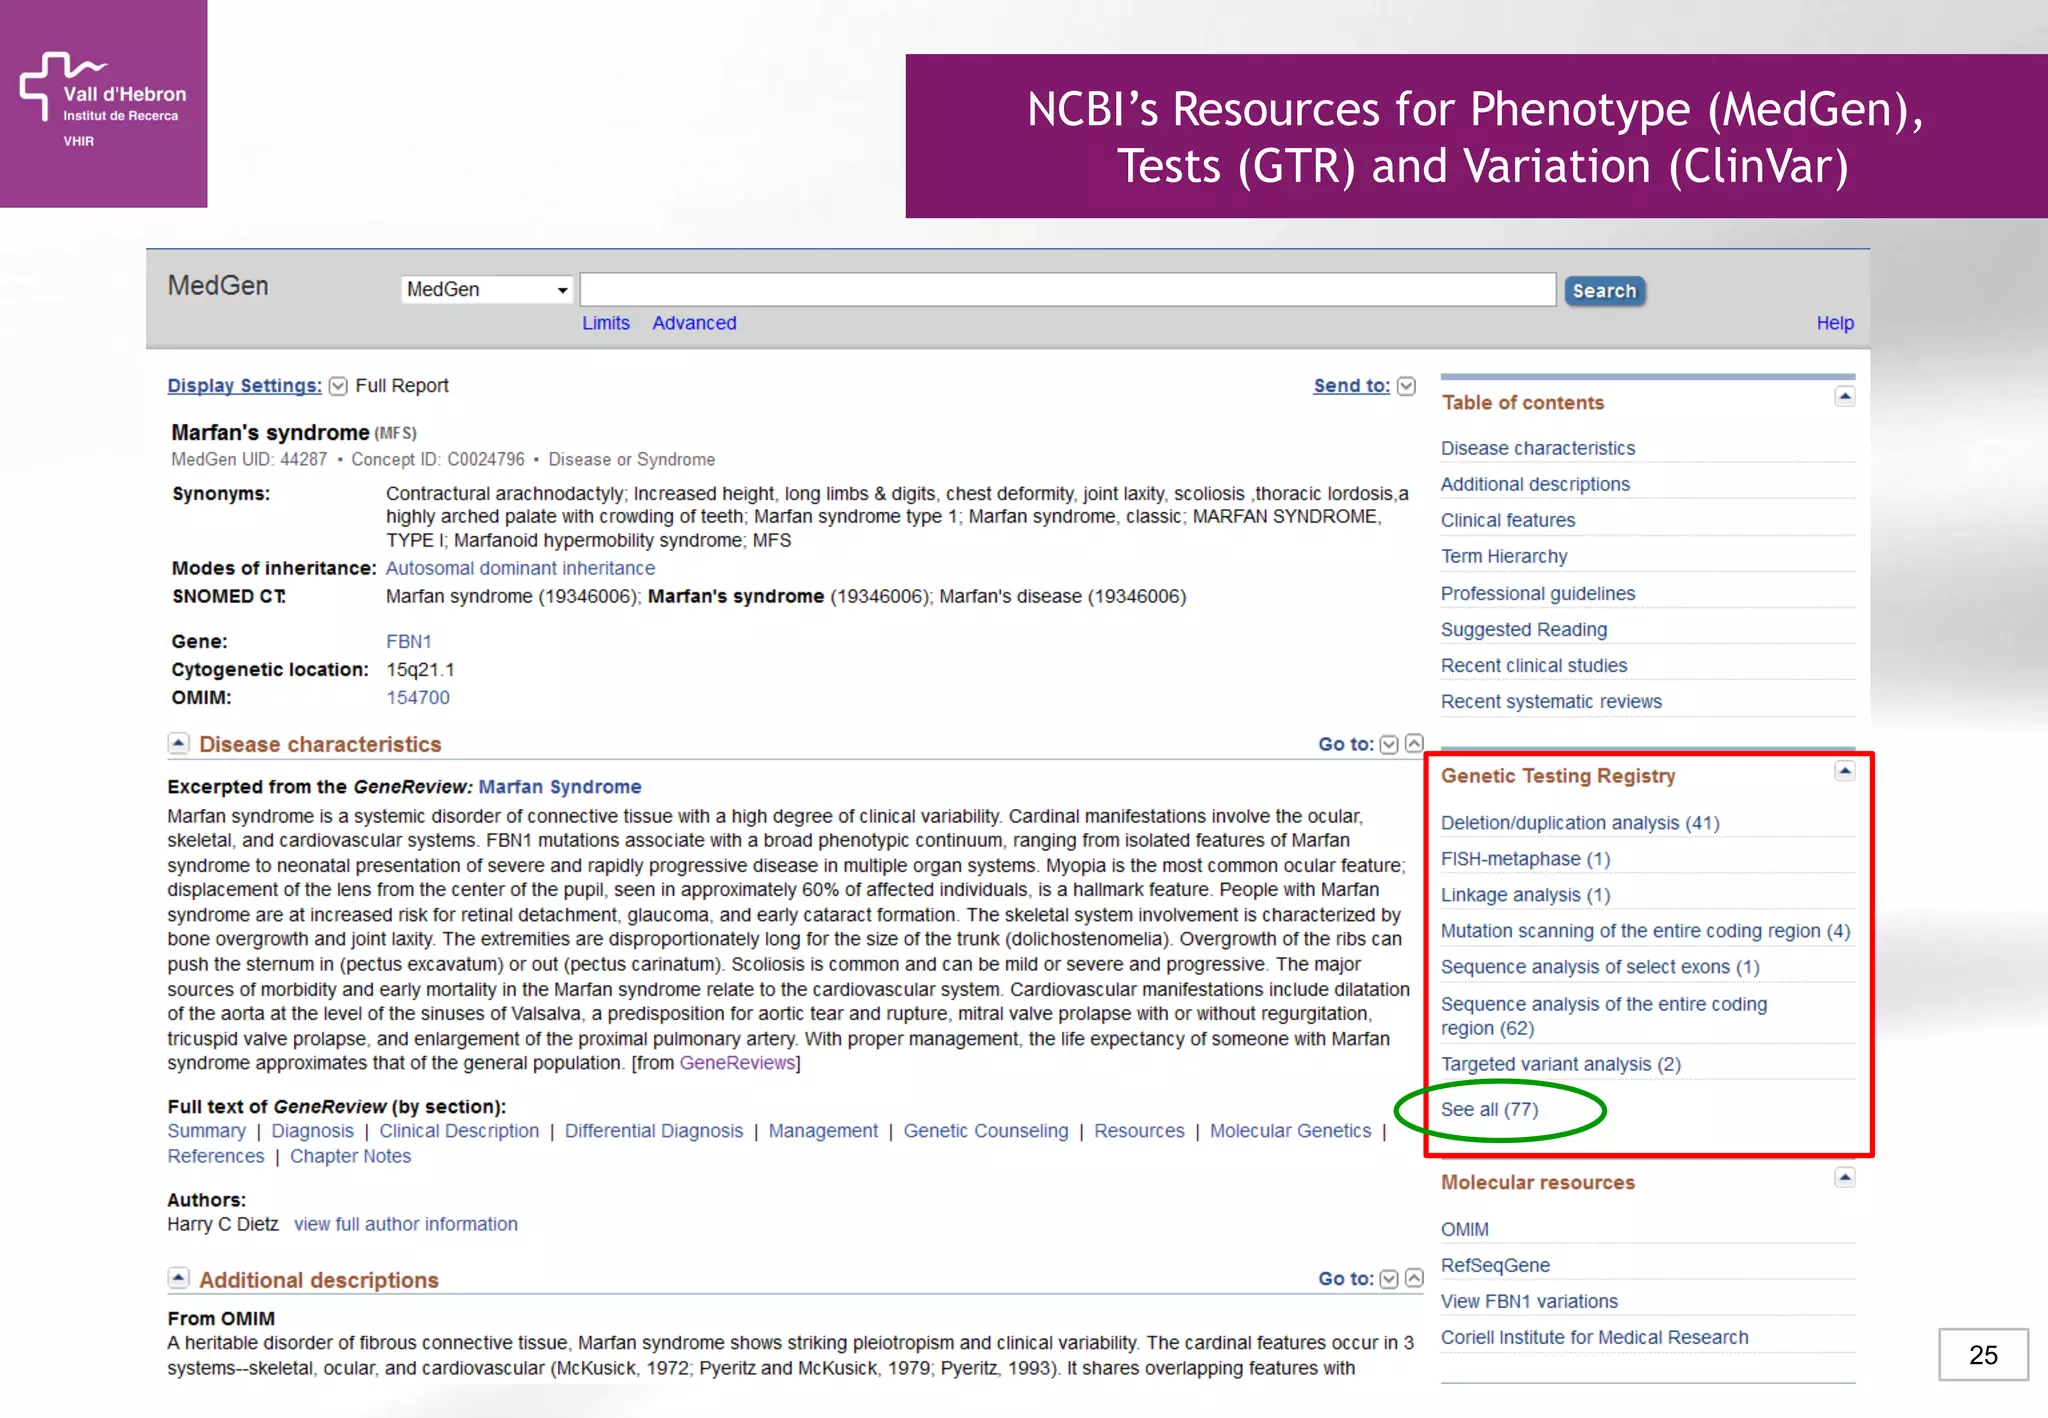Open Molecular Genetics section link
The width and height of the screenshot is (2048, 1418).
(1290, 1131)
